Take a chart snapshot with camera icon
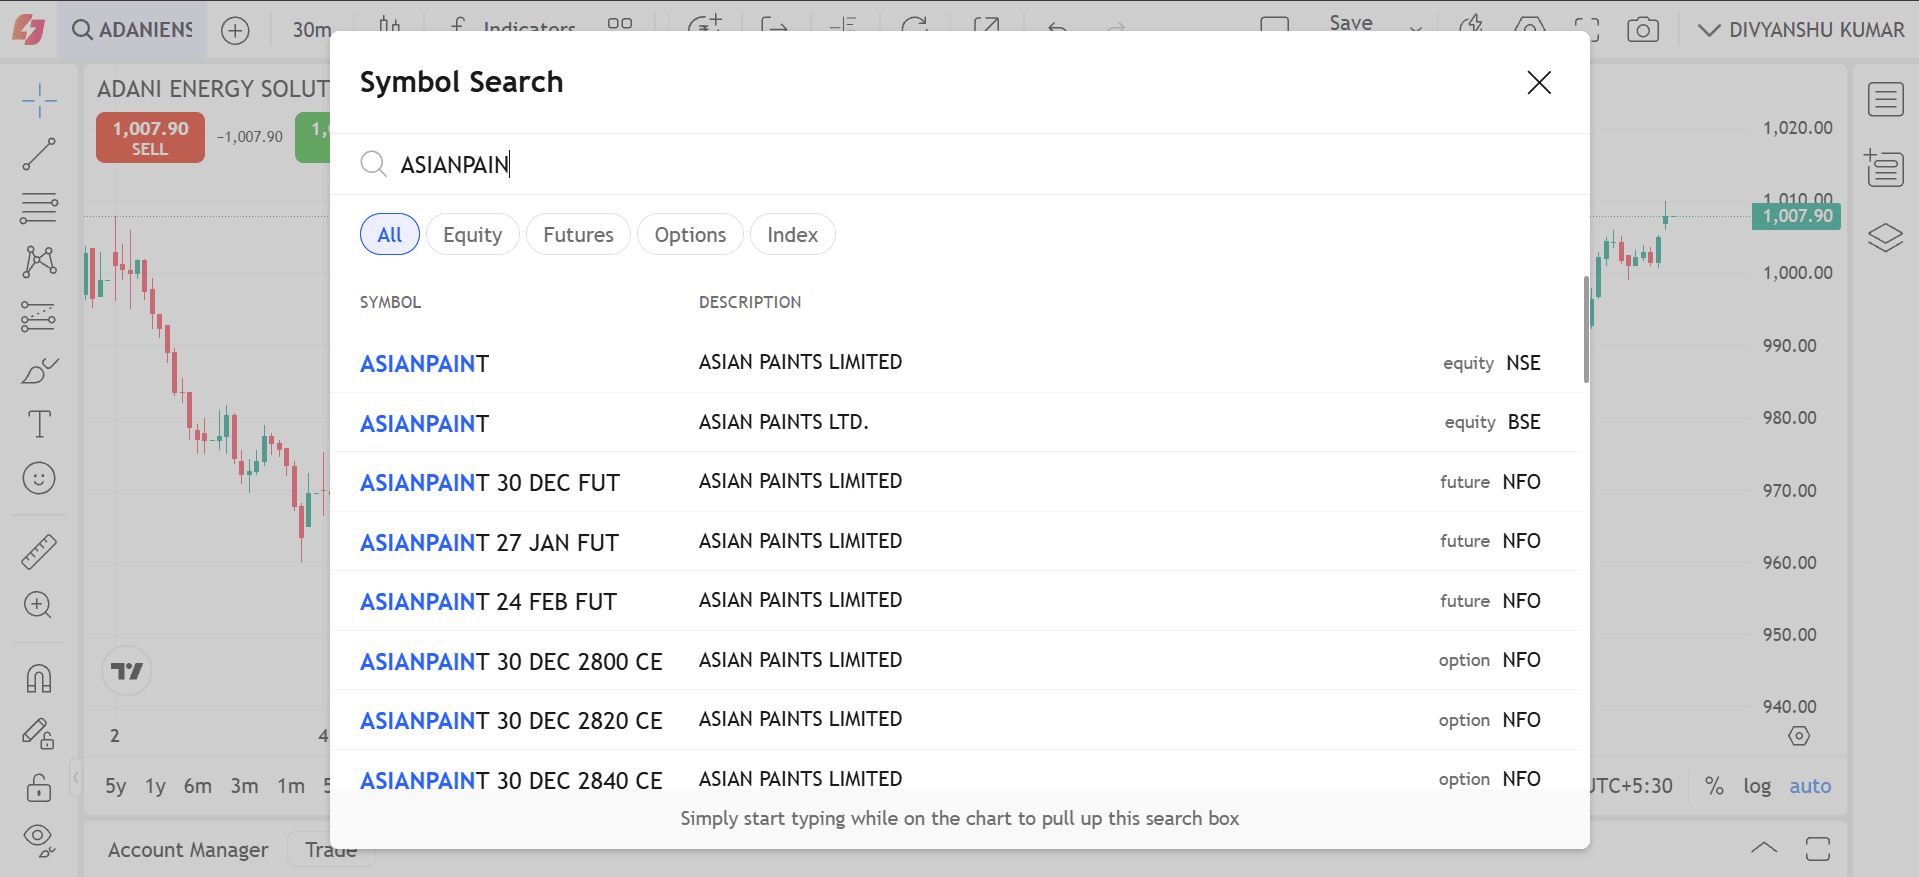 tap(1643, 31)
